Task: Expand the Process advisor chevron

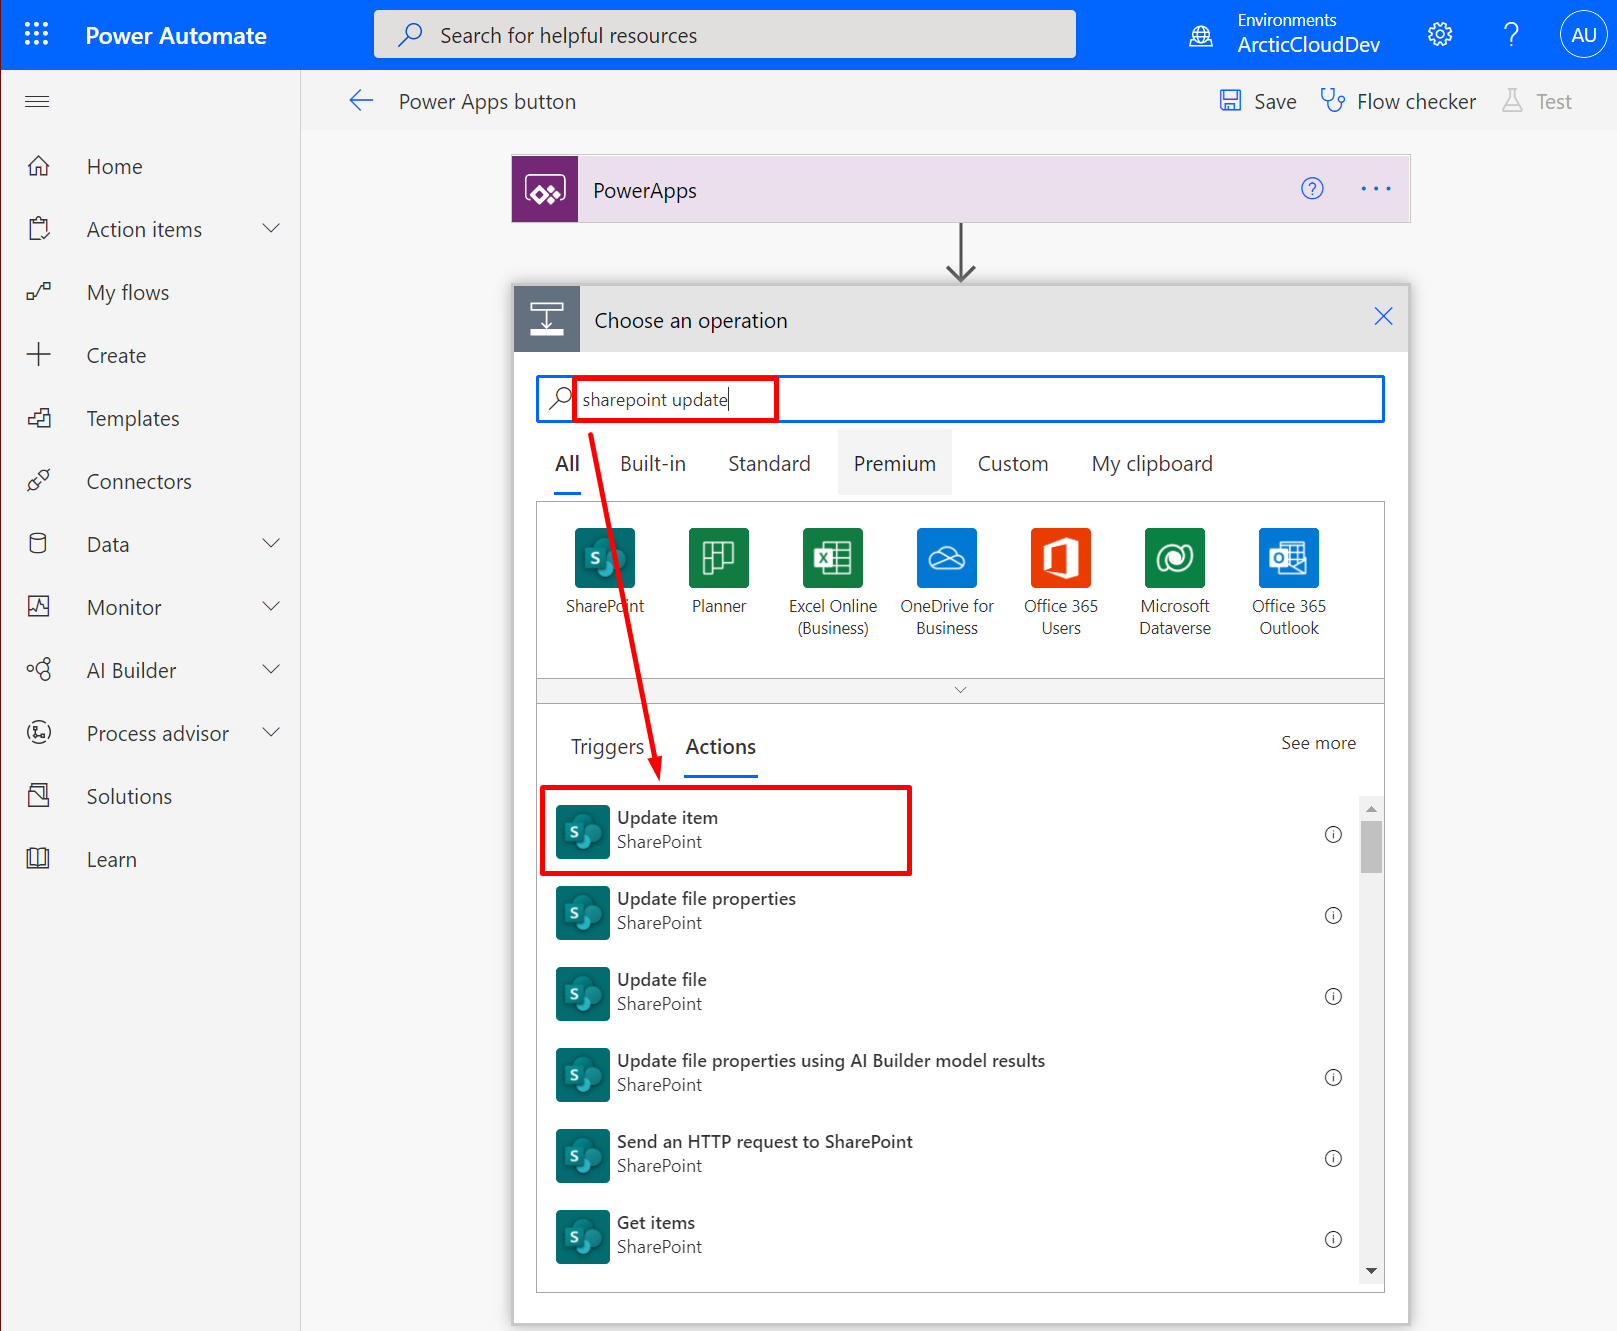Action: pos(271,733)
